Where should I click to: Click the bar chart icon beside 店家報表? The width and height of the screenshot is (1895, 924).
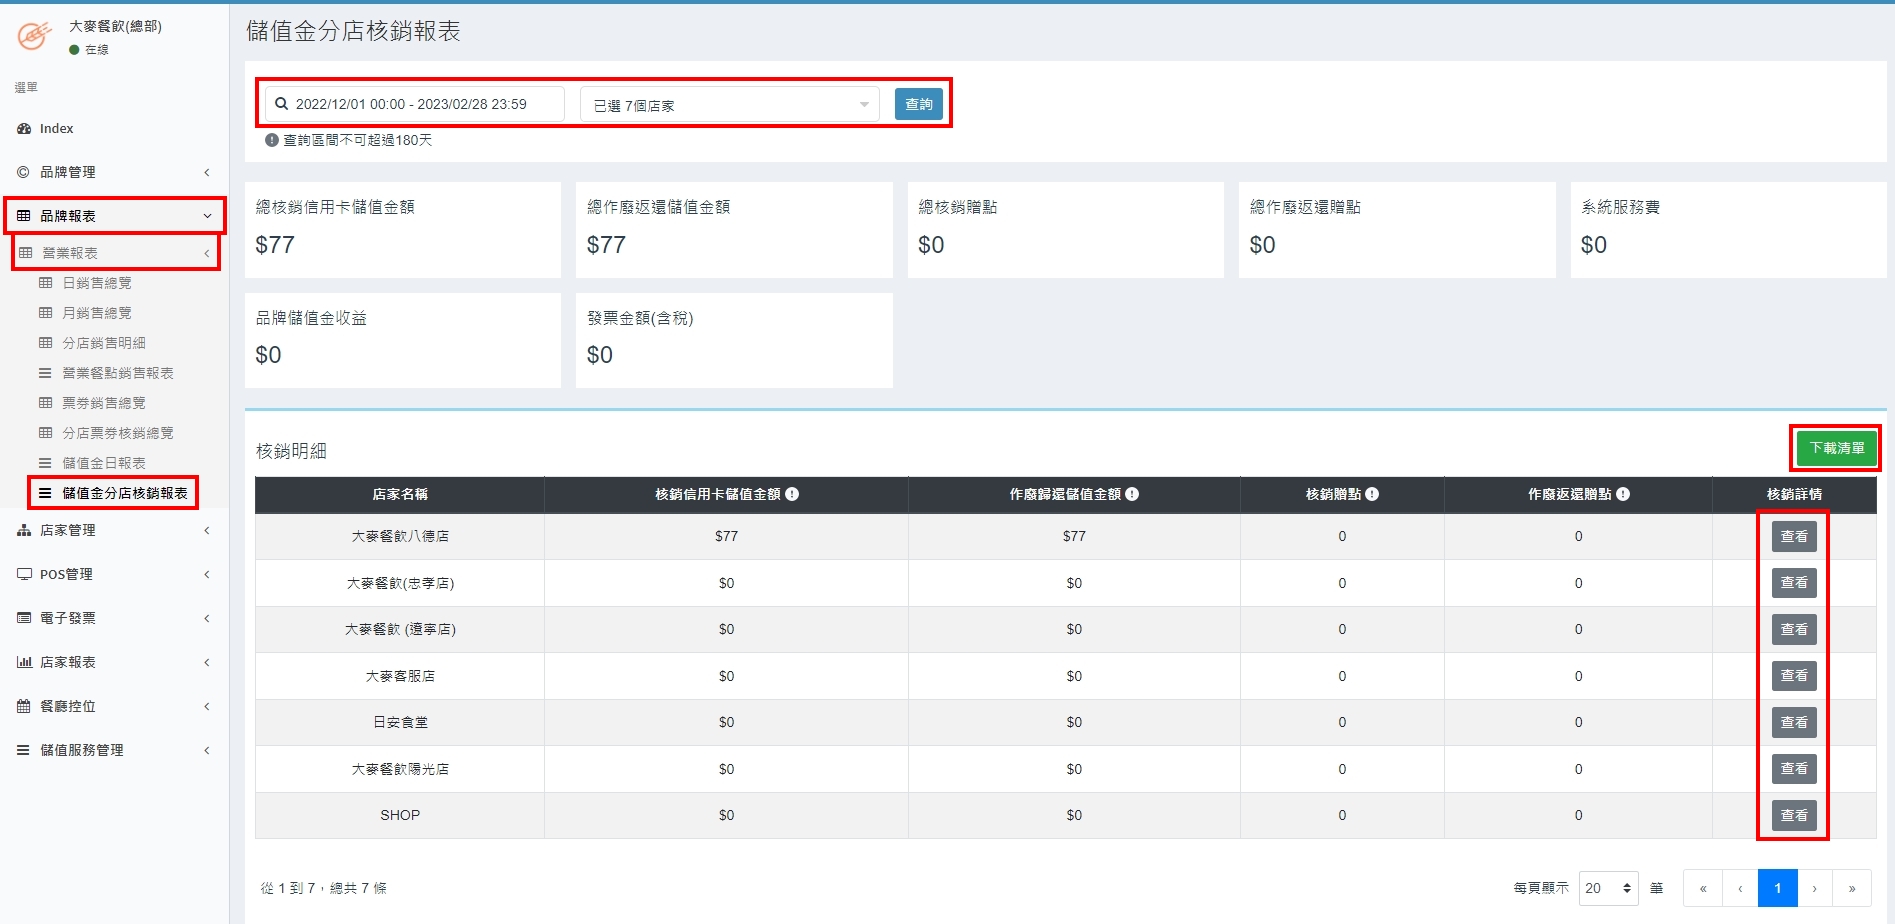[x=24, y=662]
